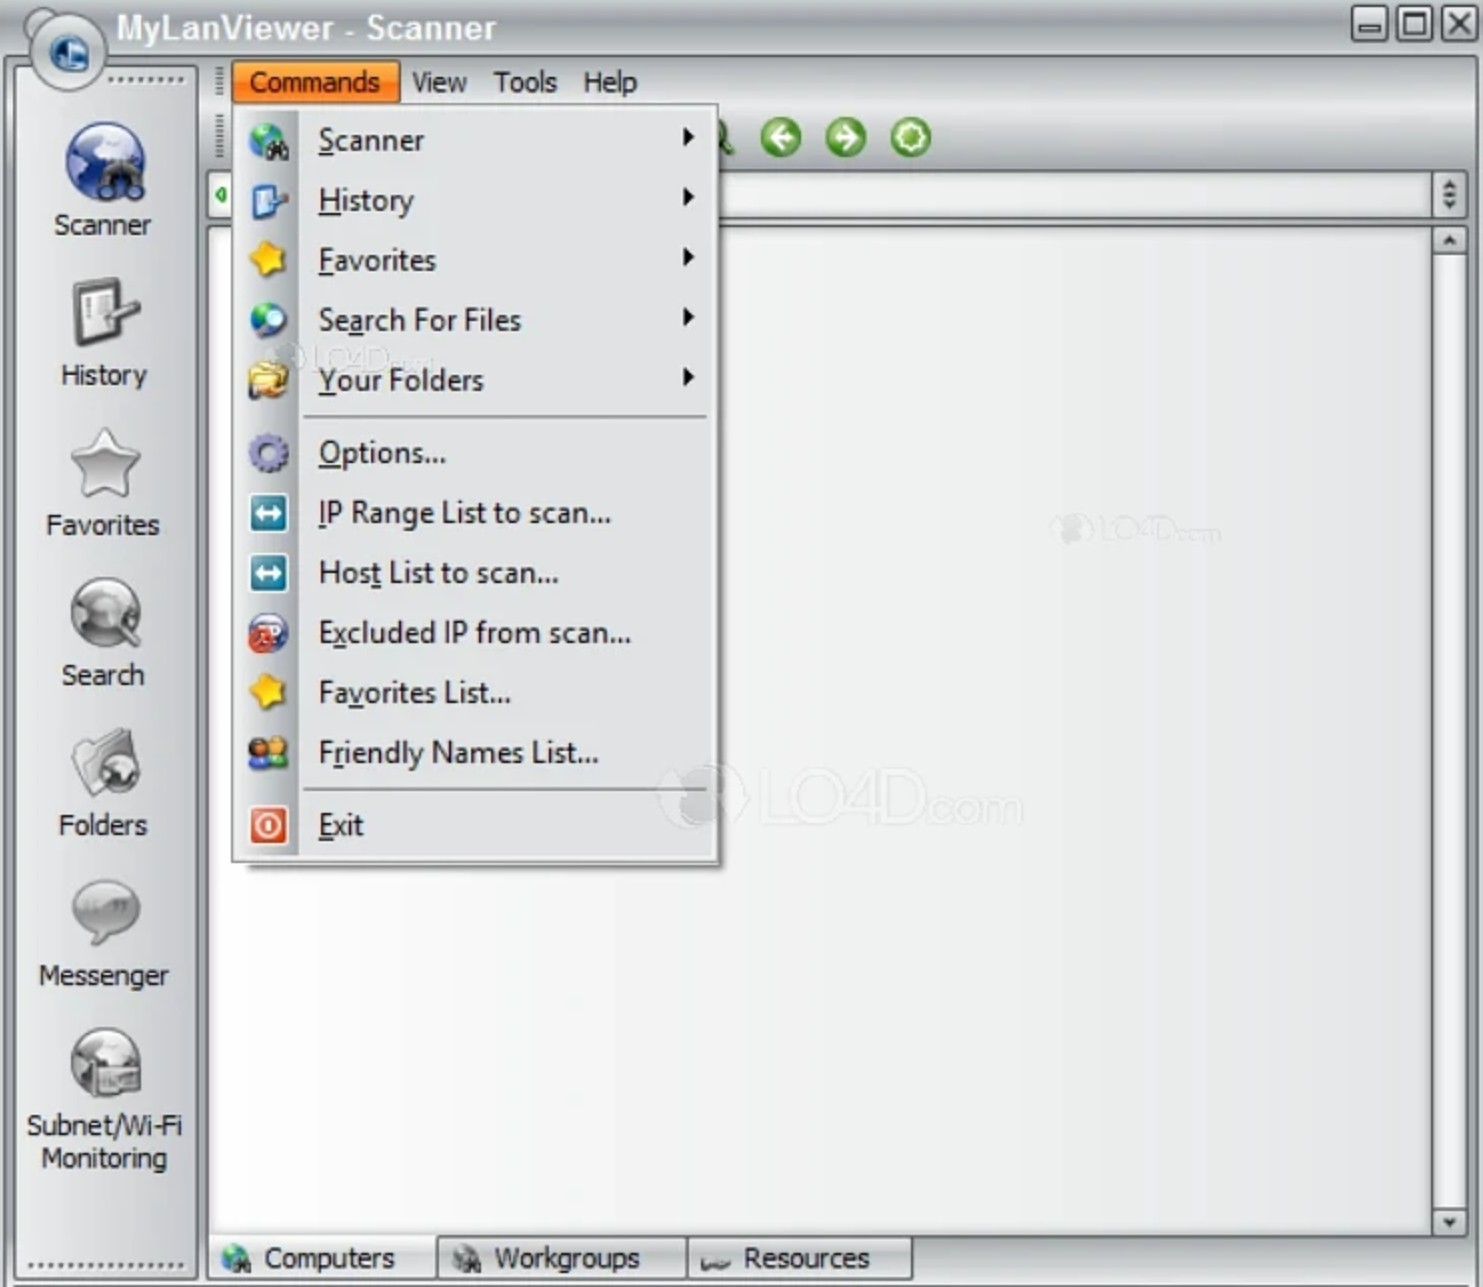Open the Commands menu
1483x1287 pixels.
point(315,82)
